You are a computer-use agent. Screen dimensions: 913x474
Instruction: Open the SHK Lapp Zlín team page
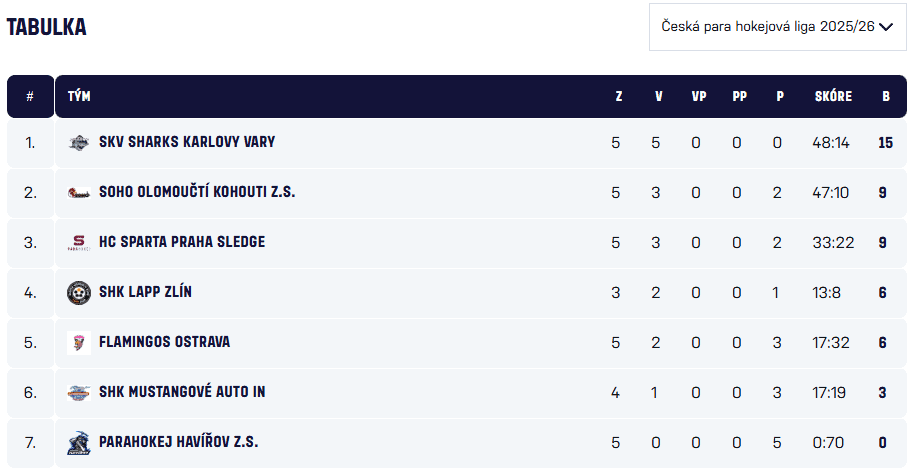tap(145, 292)
